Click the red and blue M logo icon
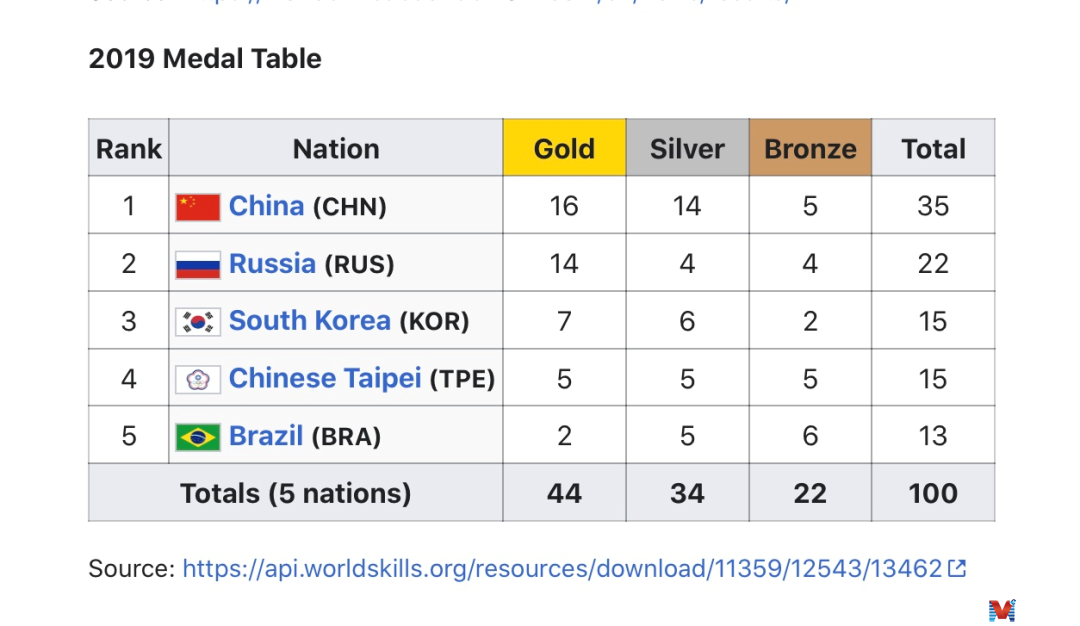 (1001, 609)
